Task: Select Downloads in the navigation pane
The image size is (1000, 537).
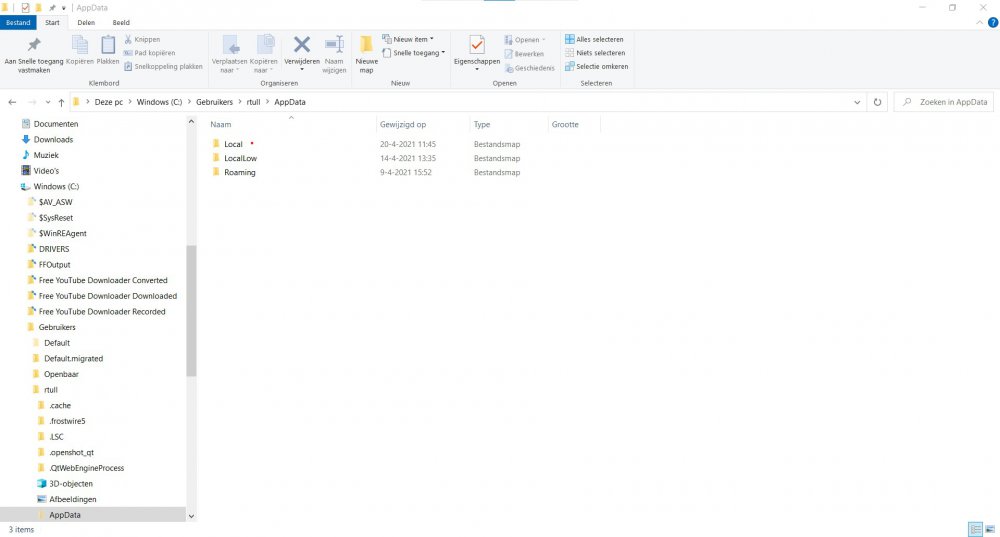Action: (53, 140)
